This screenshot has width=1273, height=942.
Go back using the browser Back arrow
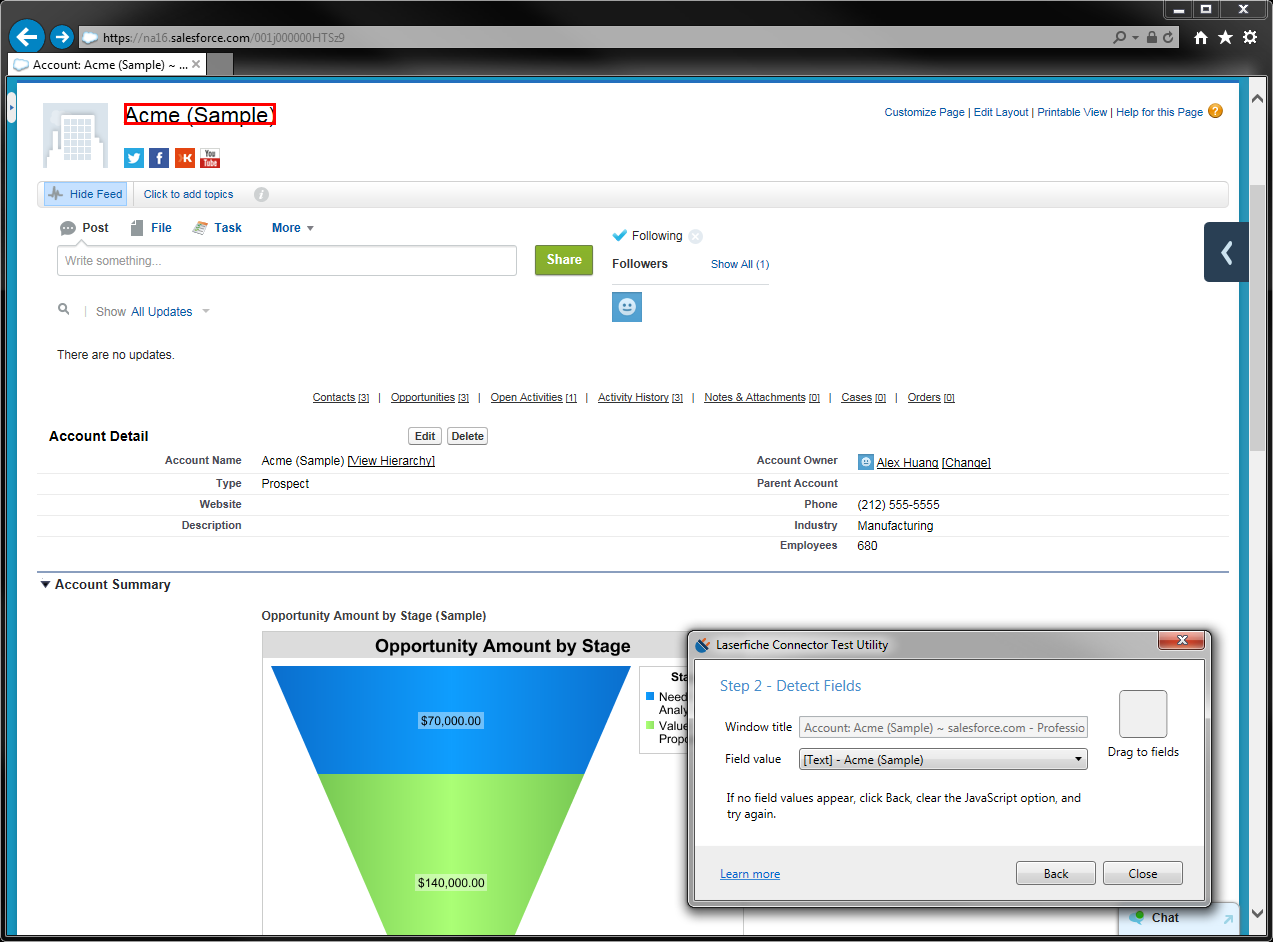click(26, 37)
